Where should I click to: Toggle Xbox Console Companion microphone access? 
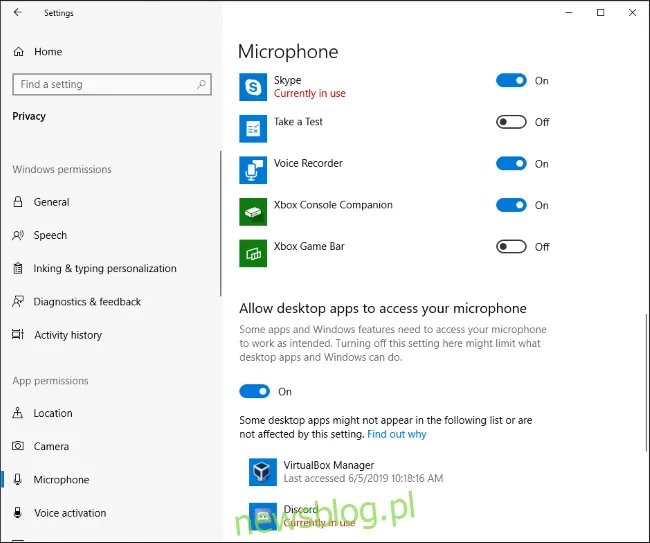(x=511, y=205)
